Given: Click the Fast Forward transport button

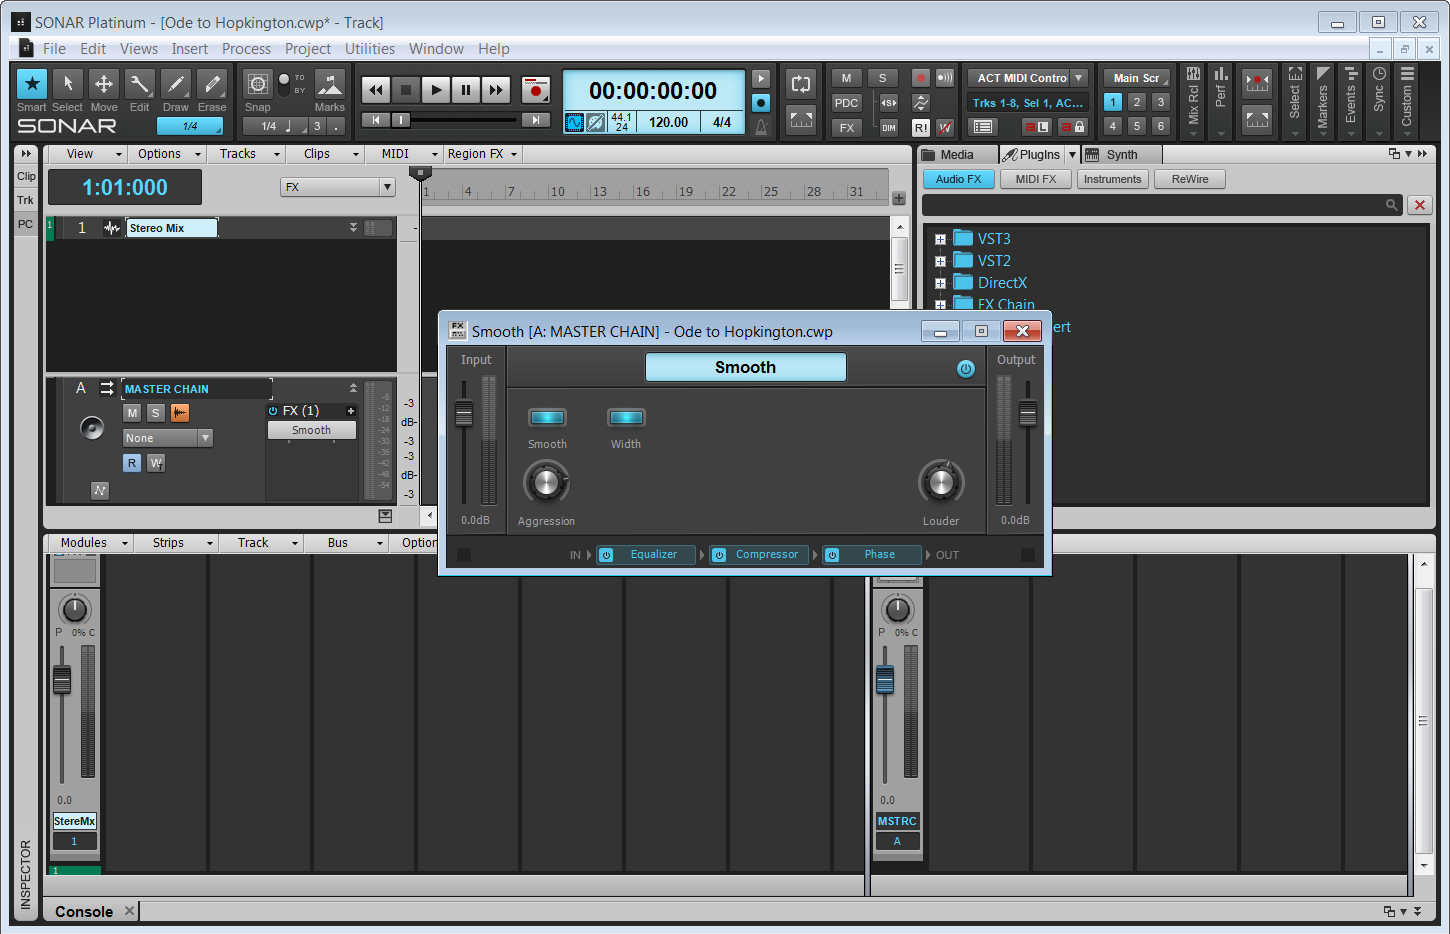Looking at the screenshot, I should coord(496,90).
